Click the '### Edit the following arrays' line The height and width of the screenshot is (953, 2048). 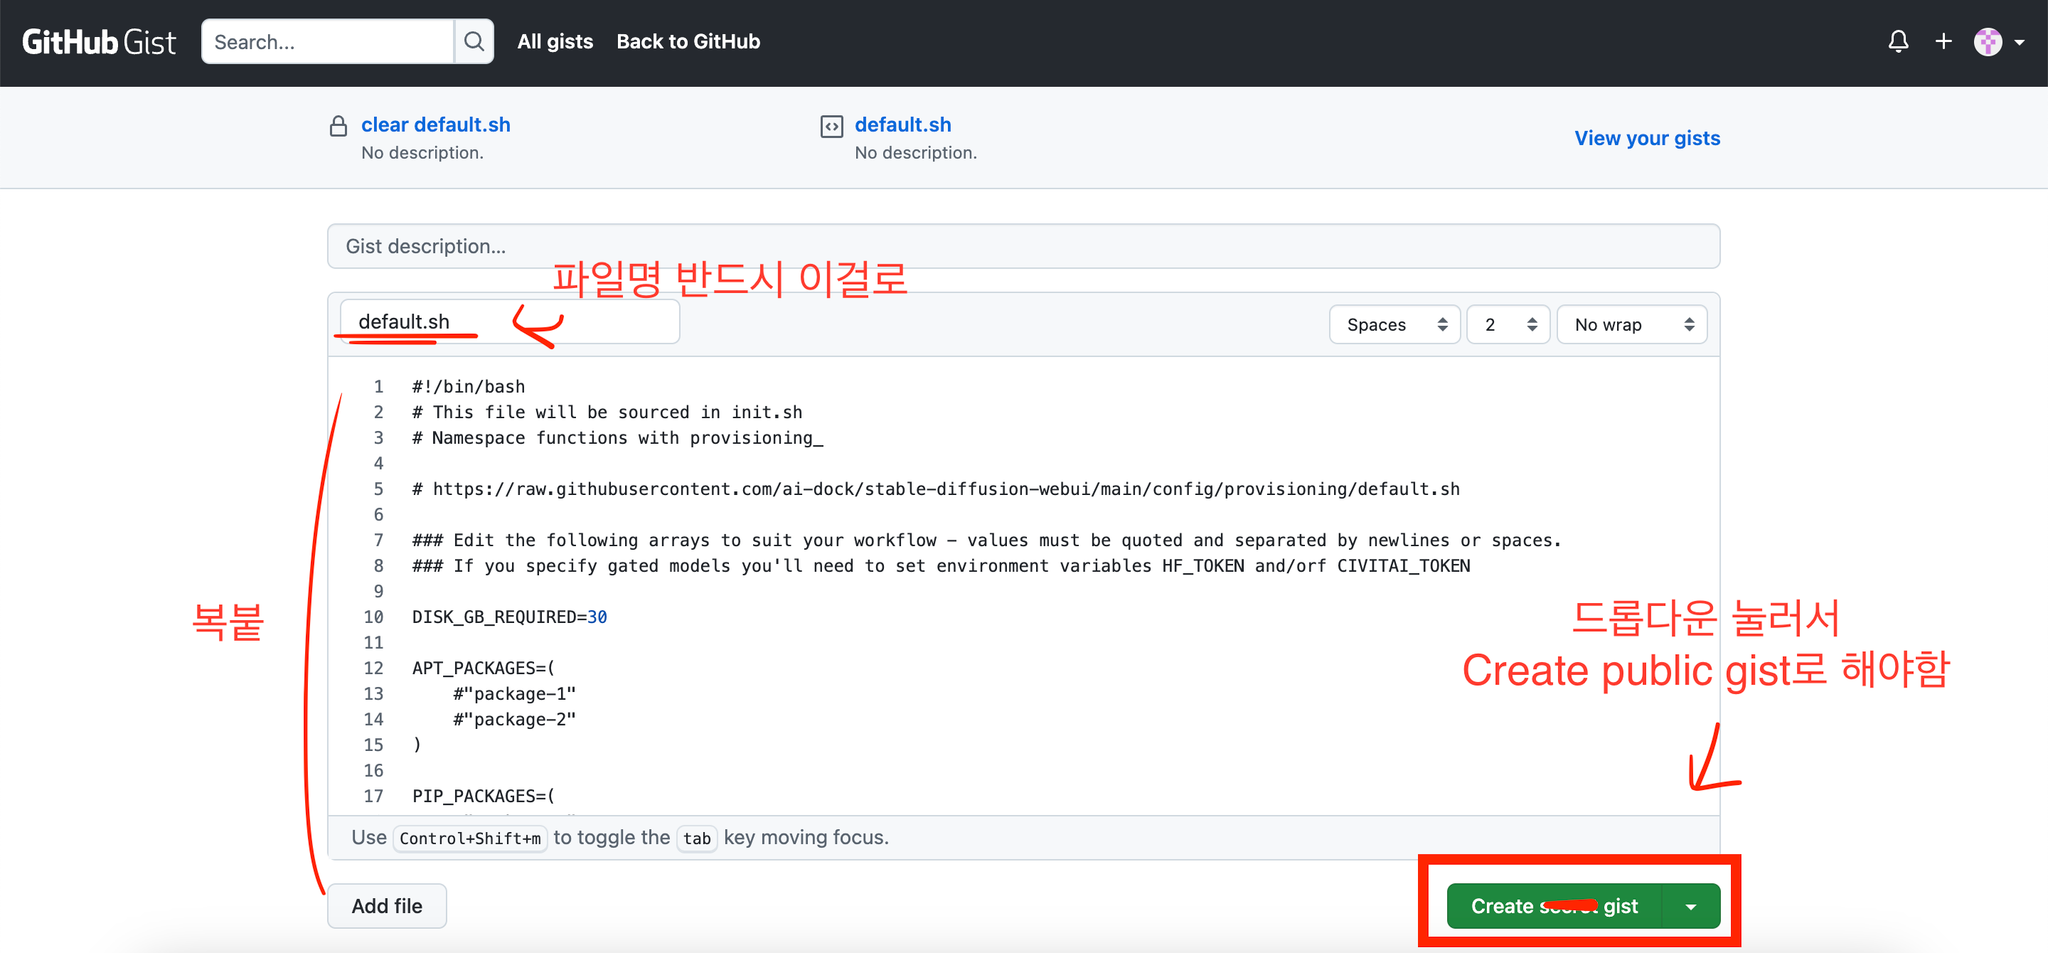pyautogui.click(x=987, y=540)
